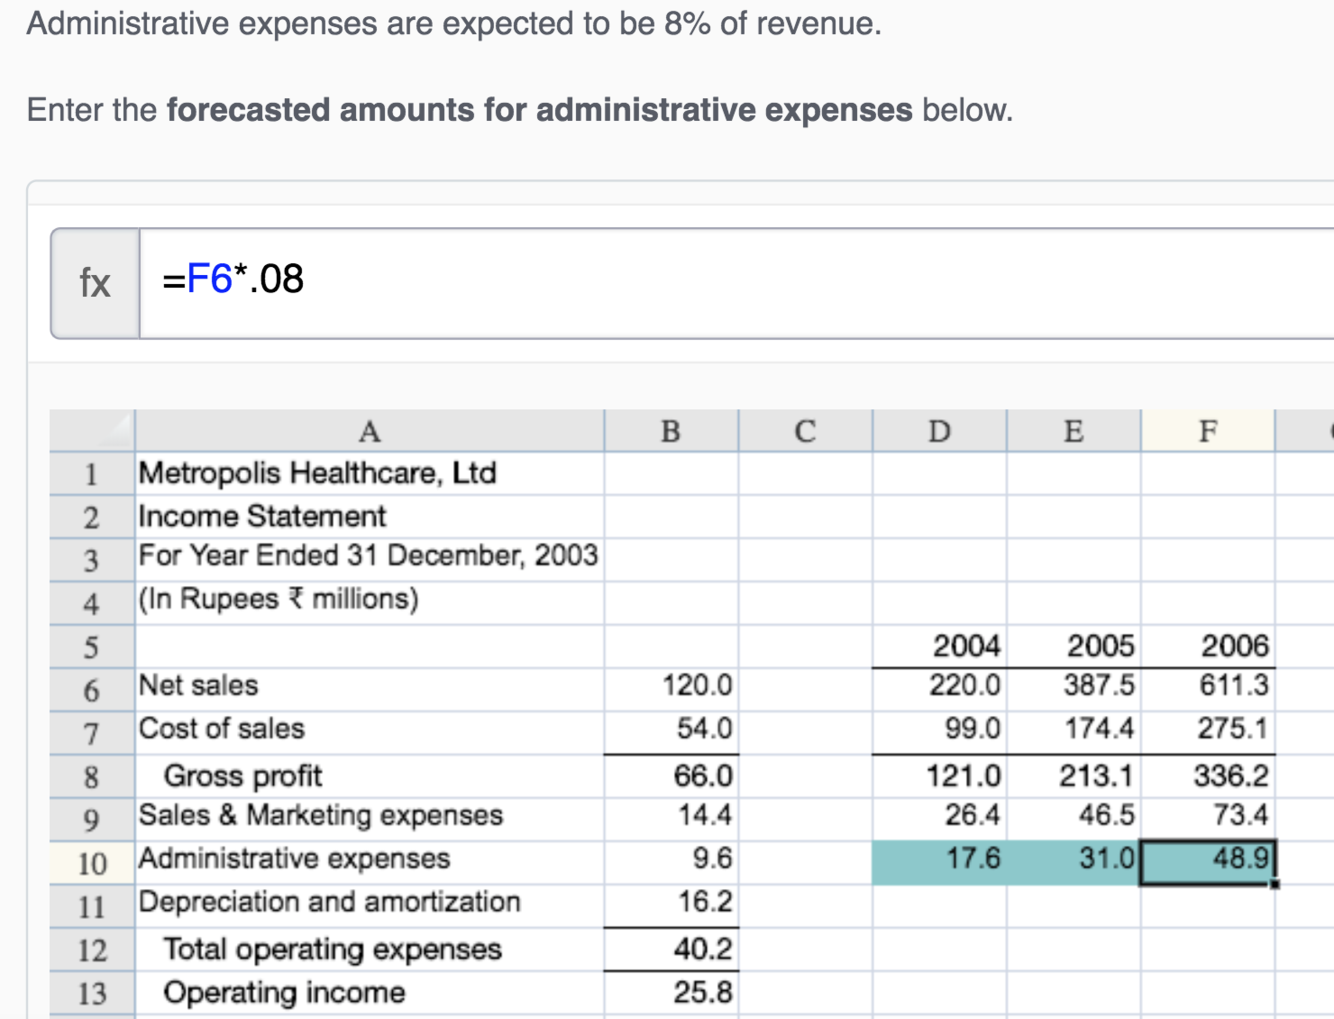Click Gross profit 2006 value 336.2
Image resolution: width=1334 pixels, height=1019 pixels.
point(1208,776)
